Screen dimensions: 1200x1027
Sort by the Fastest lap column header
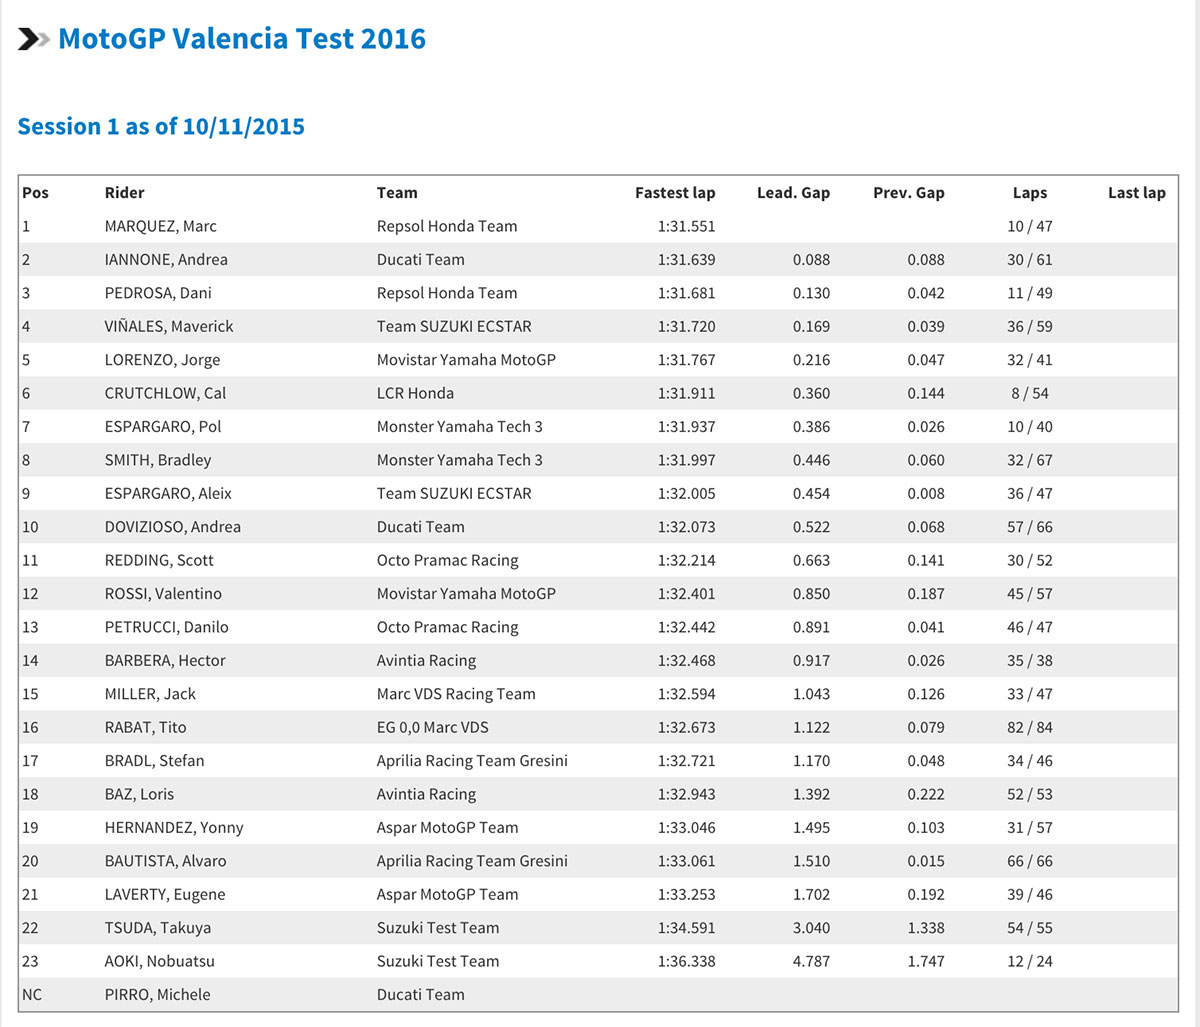(675, 193)
